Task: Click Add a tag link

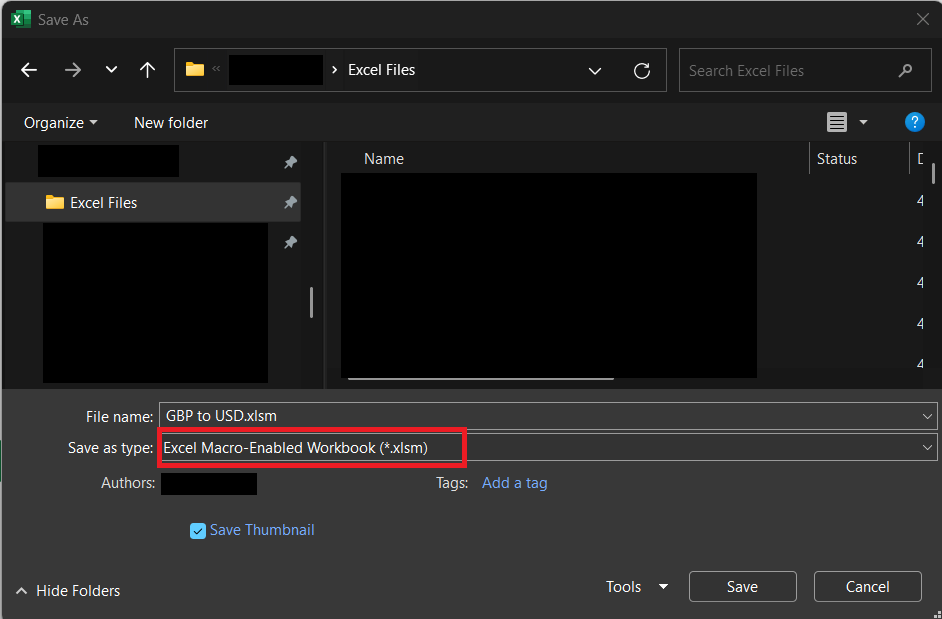Action: pyautogui.click(x=514, y=483)
